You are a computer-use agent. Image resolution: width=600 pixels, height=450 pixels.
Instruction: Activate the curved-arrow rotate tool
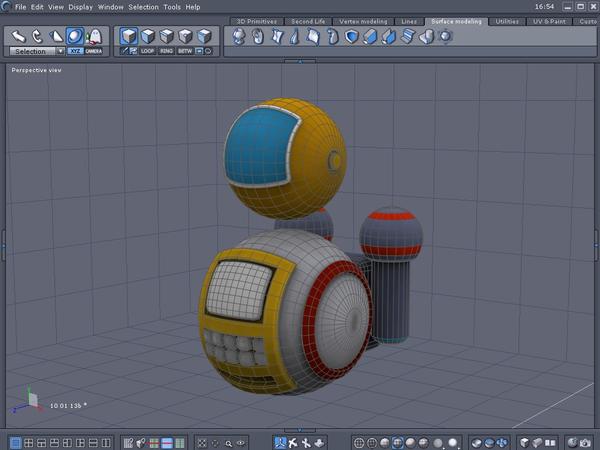tap(37, 37)
